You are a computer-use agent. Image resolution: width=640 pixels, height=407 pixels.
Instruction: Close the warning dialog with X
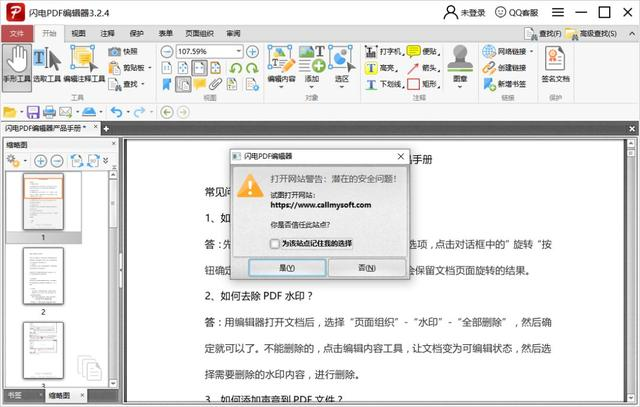coord(401,156)
